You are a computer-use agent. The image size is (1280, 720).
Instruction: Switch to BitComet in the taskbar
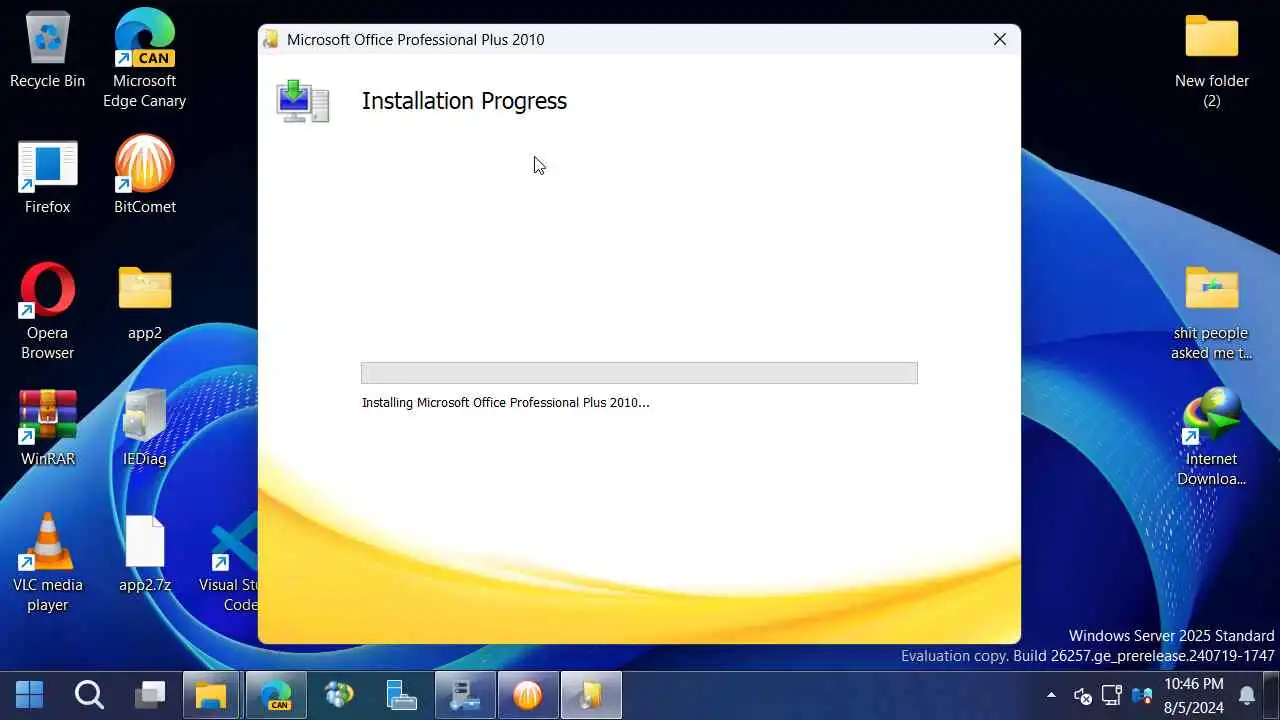tap(527, 694)
